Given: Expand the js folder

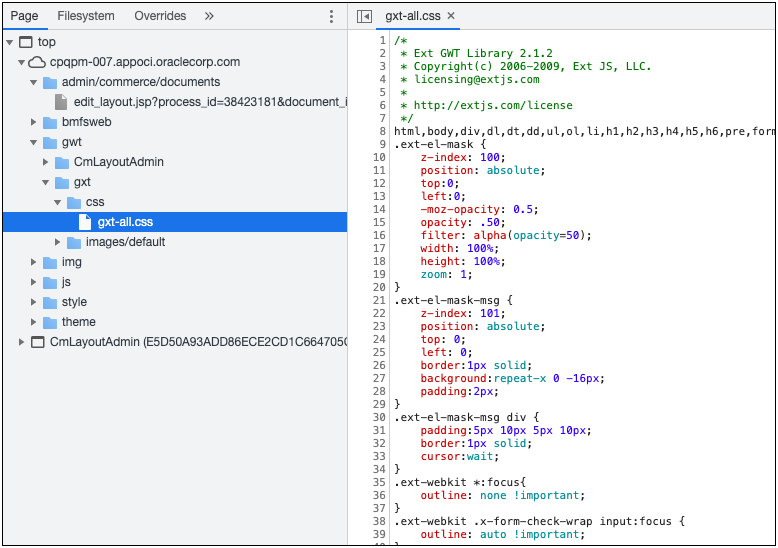Looking at the screenshot, I should point(33,282).
